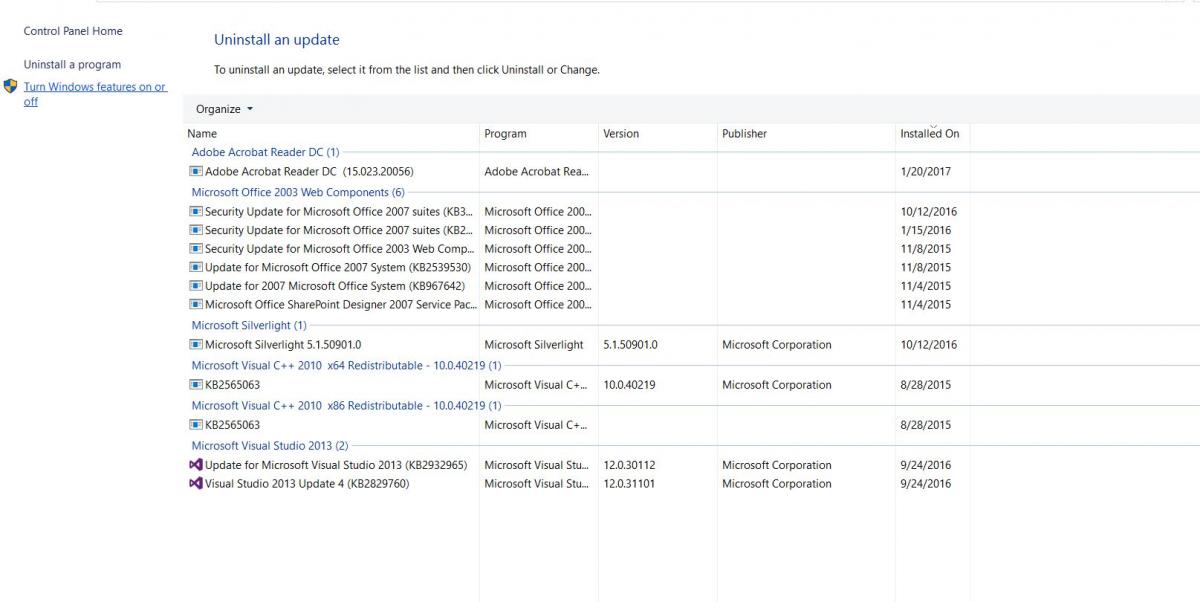Select Adobe Acrobat Reader DC (15.023.20056) update name

309,172
